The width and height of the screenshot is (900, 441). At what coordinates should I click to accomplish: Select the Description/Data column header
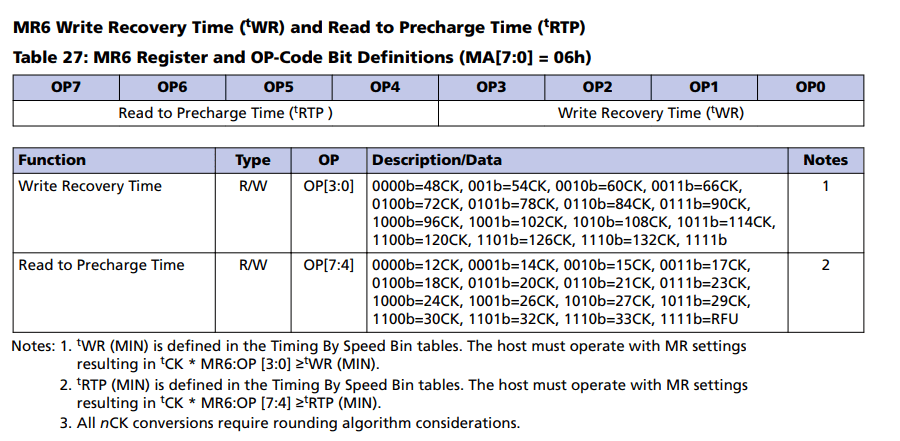point(437,160)
